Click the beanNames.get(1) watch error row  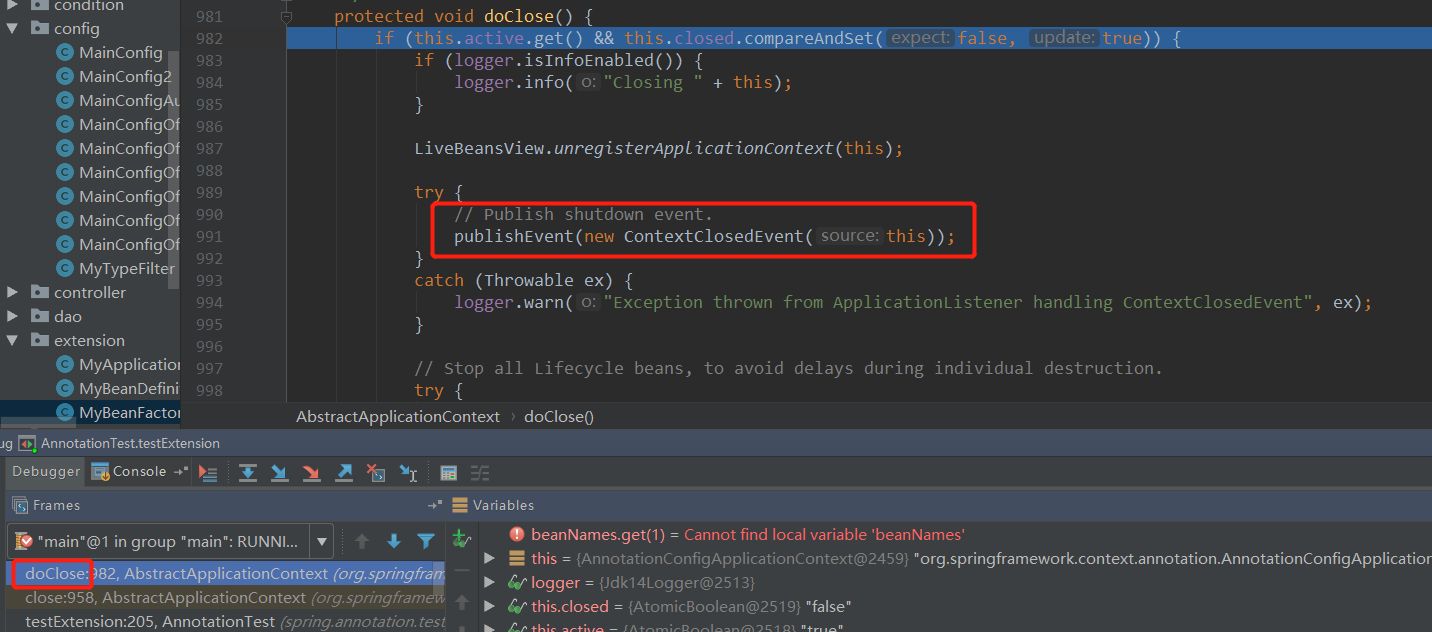pyautogui.click(x=748, y=534)
